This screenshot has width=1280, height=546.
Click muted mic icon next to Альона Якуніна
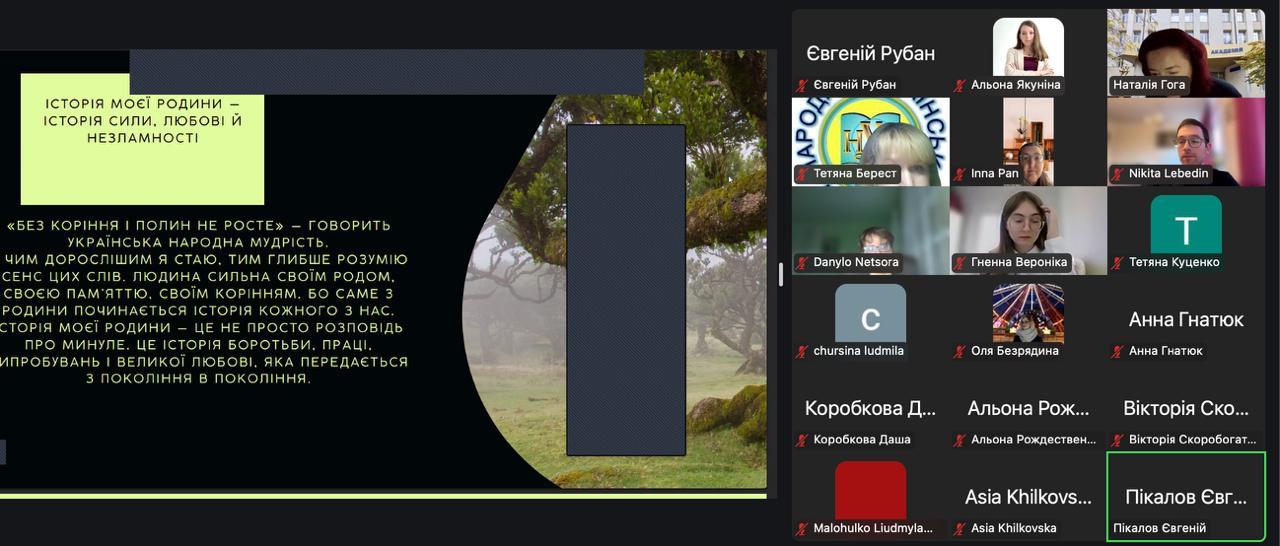(x=960, y=85)
